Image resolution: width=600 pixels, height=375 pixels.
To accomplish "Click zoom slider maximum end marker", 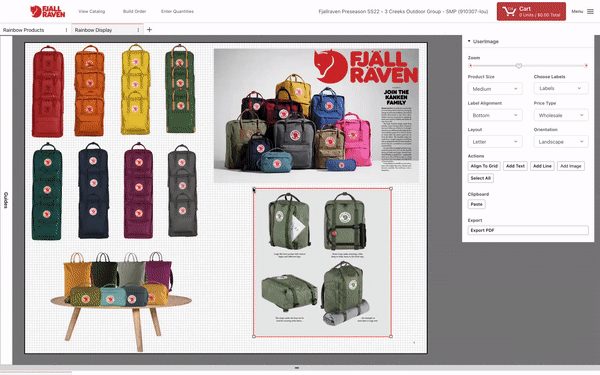I will click(x=586, y=66).
